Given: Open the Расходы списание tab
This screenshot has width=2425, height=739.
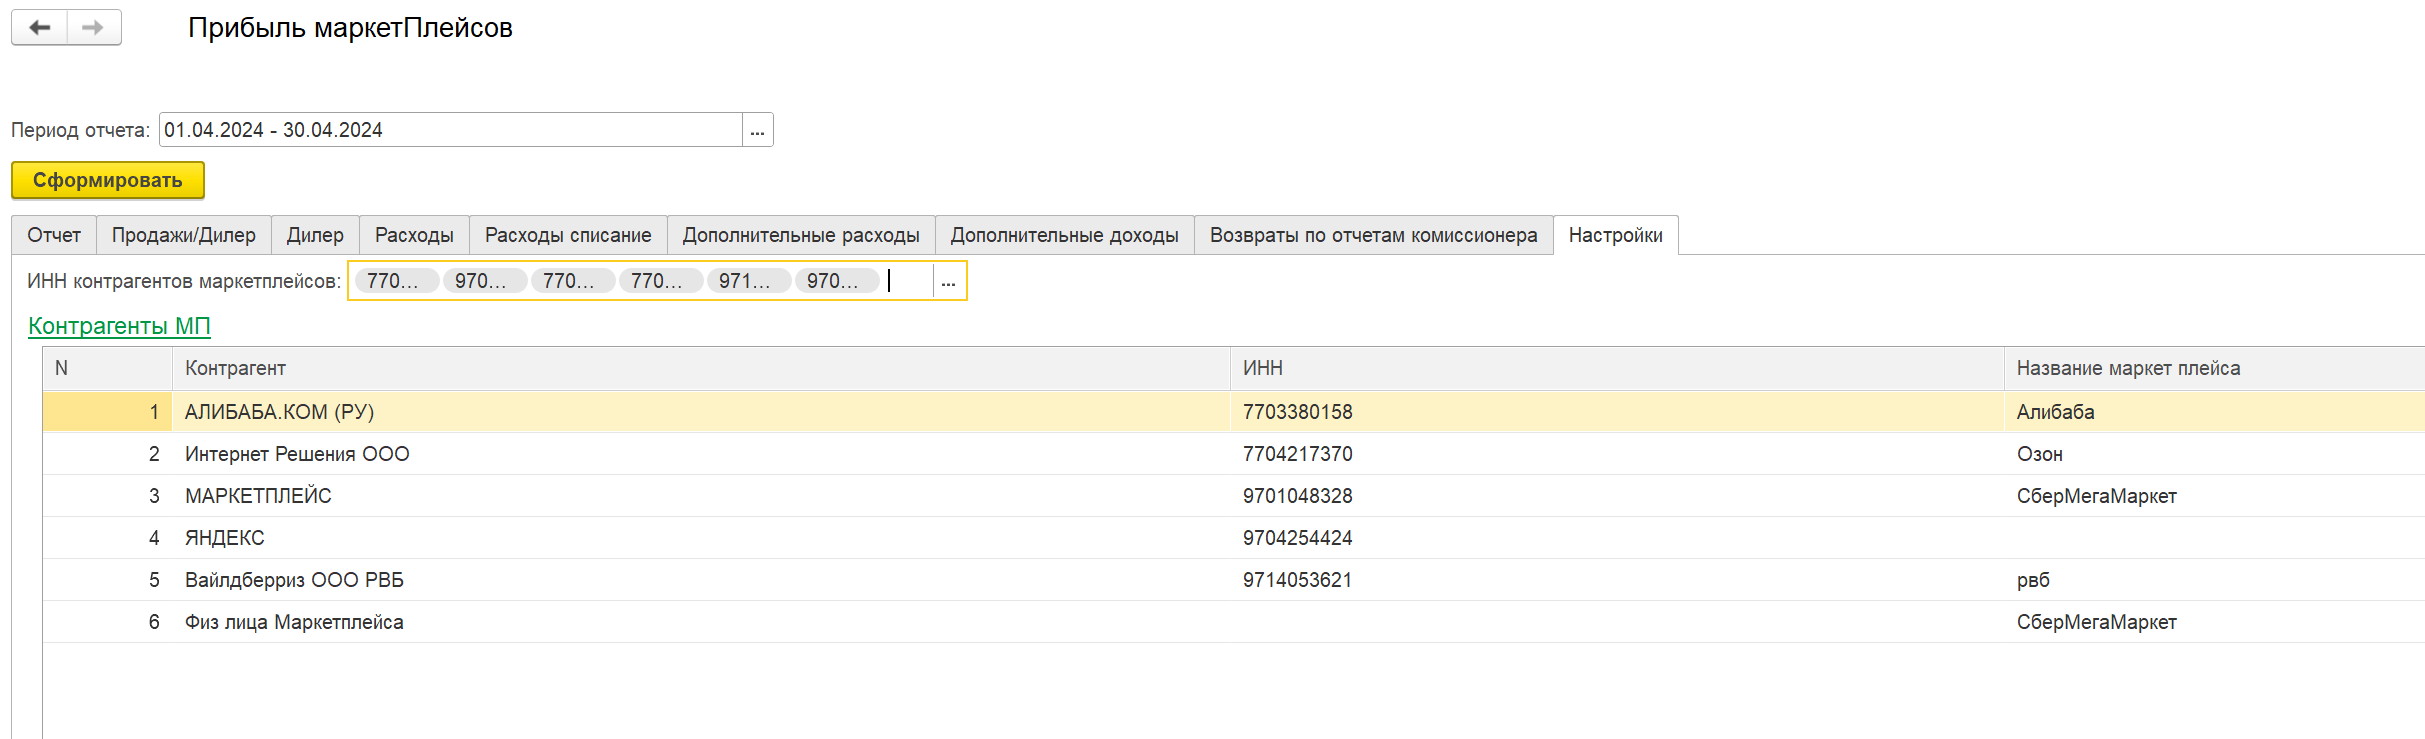Looking at the screenshot, I should (568, 235).
